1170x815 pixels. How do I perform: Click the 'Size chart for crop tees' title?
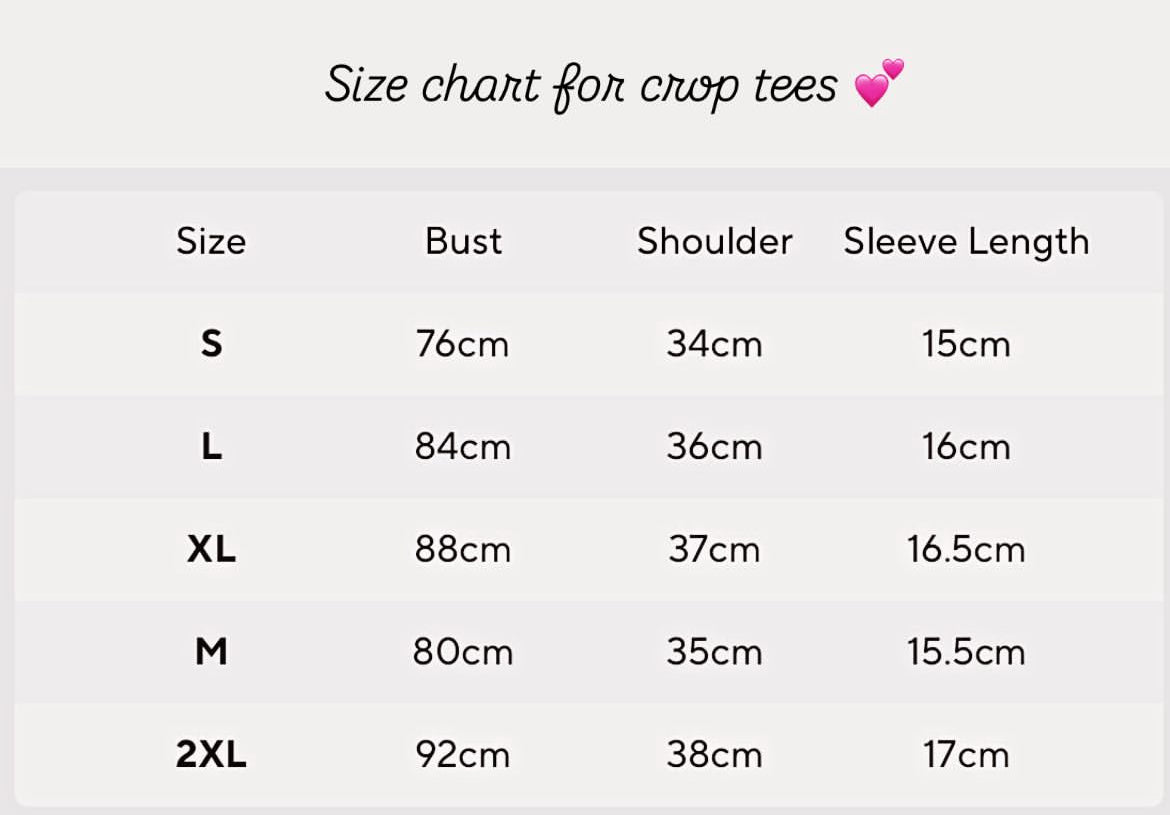click(x=581, y=85)
